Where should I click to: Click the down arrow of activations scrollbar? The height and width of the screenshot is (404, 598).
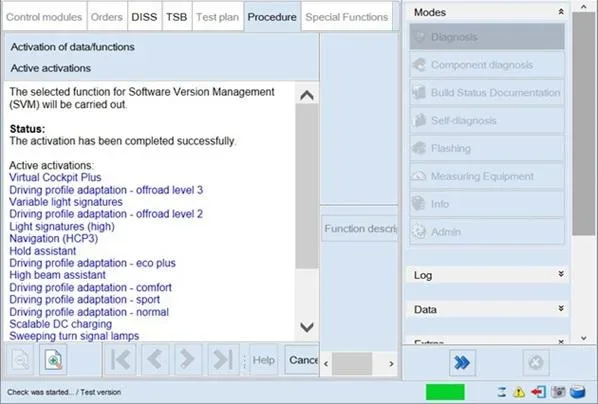point(307,327)
